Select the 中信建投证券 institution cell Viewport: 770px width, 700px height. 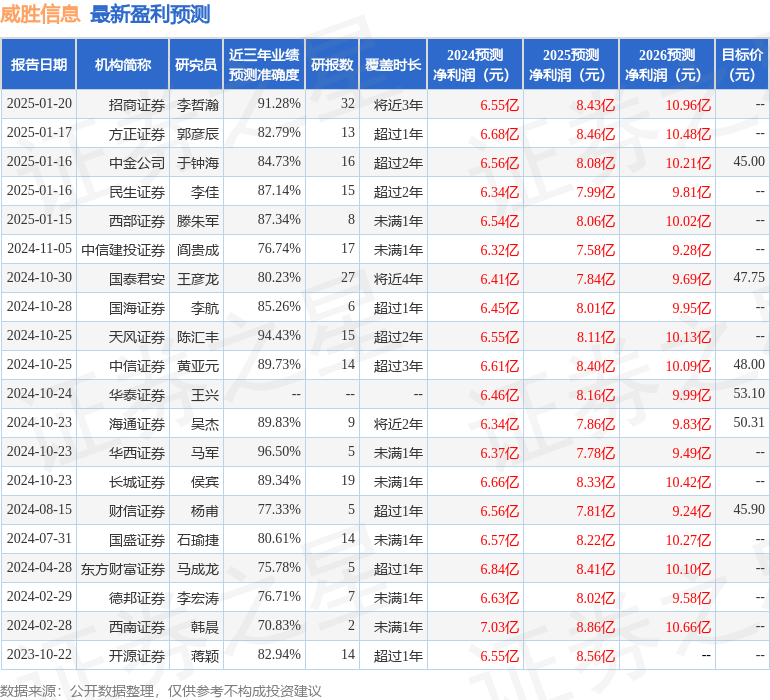[123, 250]
